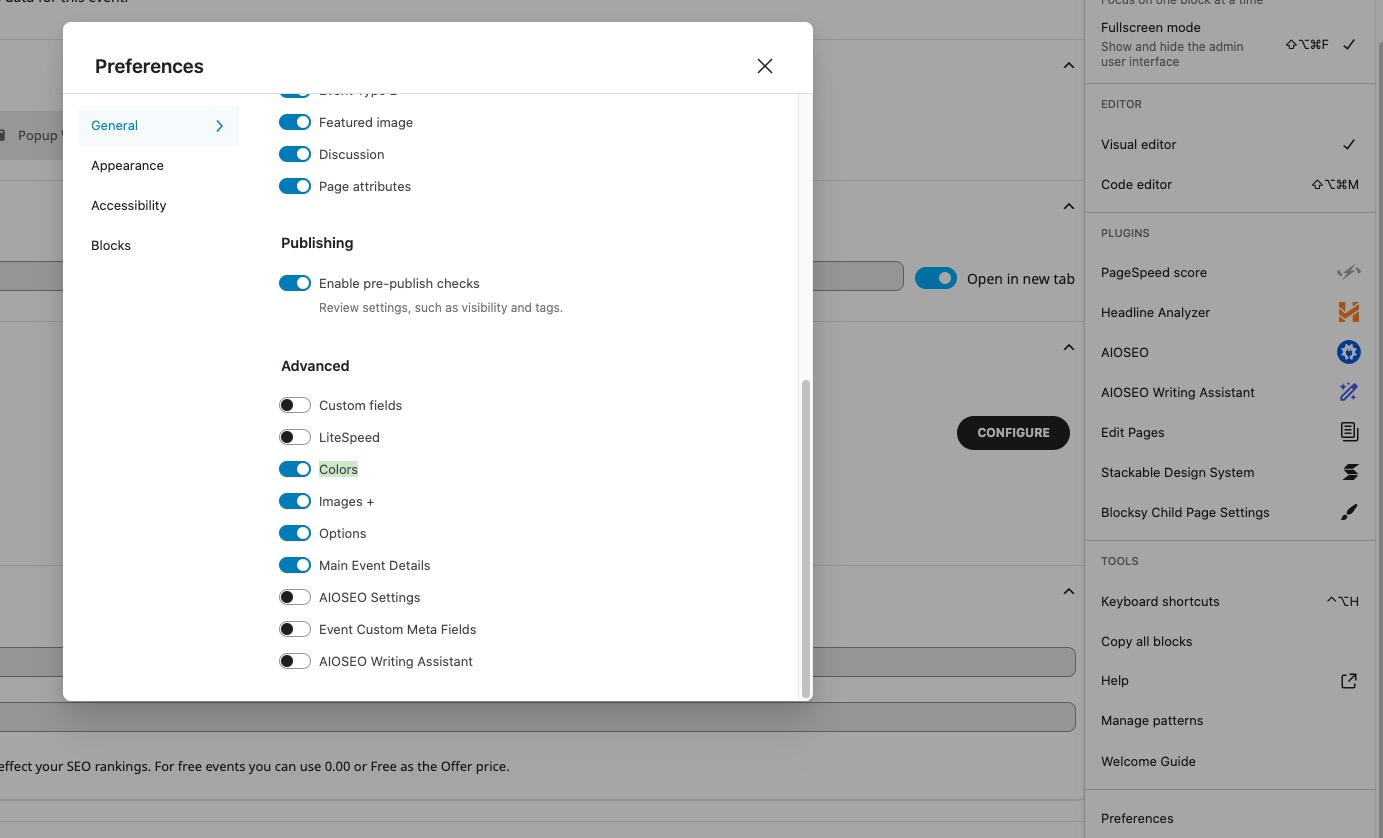Toggle the Open in new tab switch
The height and width of the screenshot is (838, 1383).
(x=936, y=279)
